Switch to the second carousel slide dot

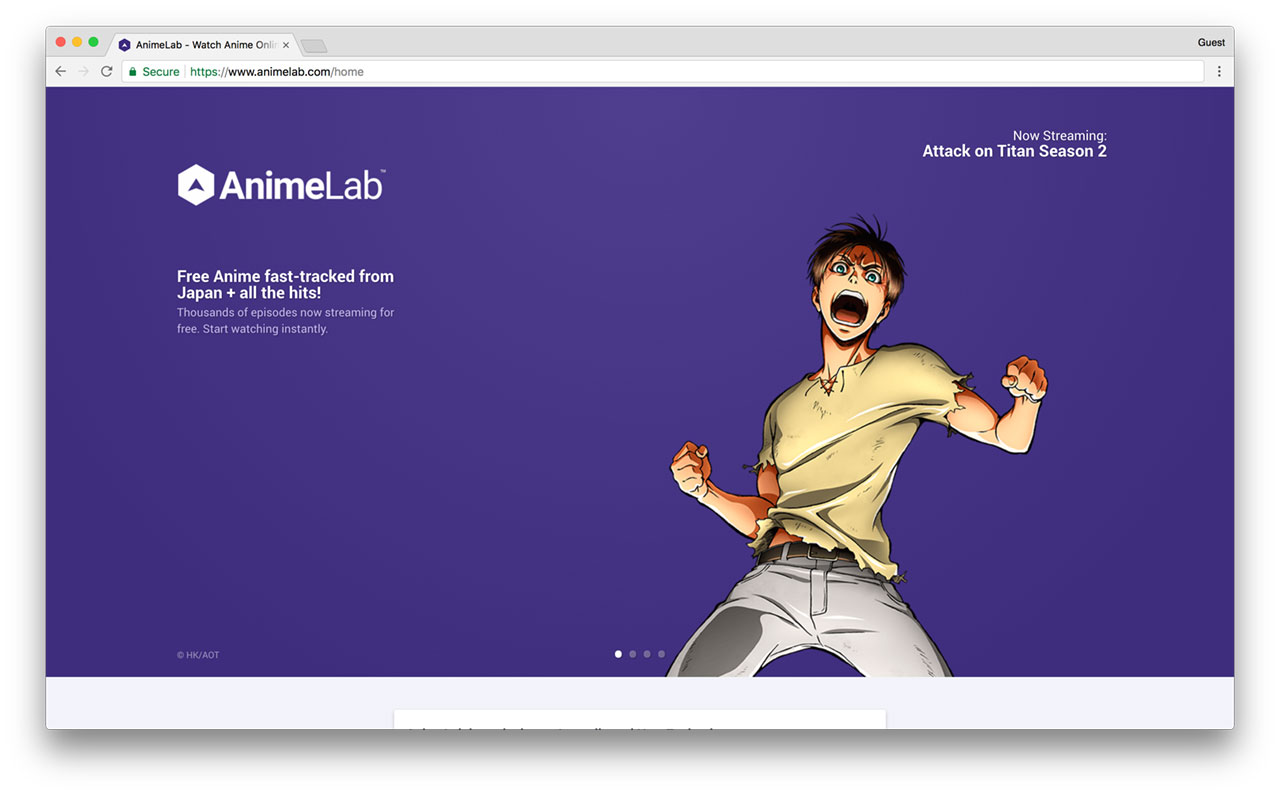click(x=632, y=654)
